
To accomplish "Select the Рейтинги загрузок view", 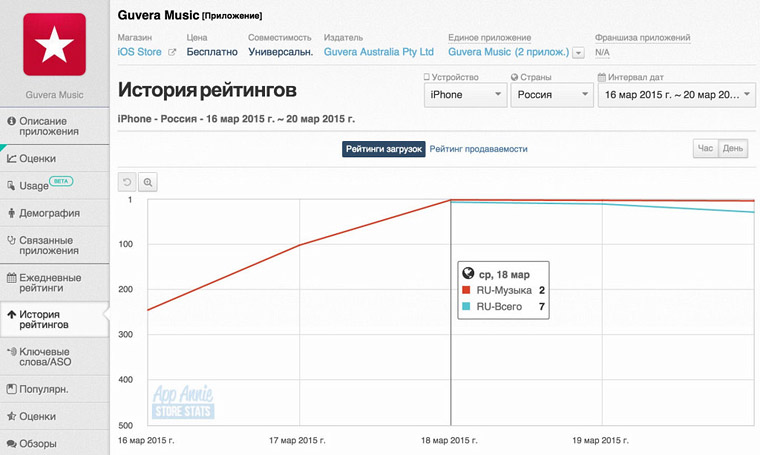I will tap(384, 149).
